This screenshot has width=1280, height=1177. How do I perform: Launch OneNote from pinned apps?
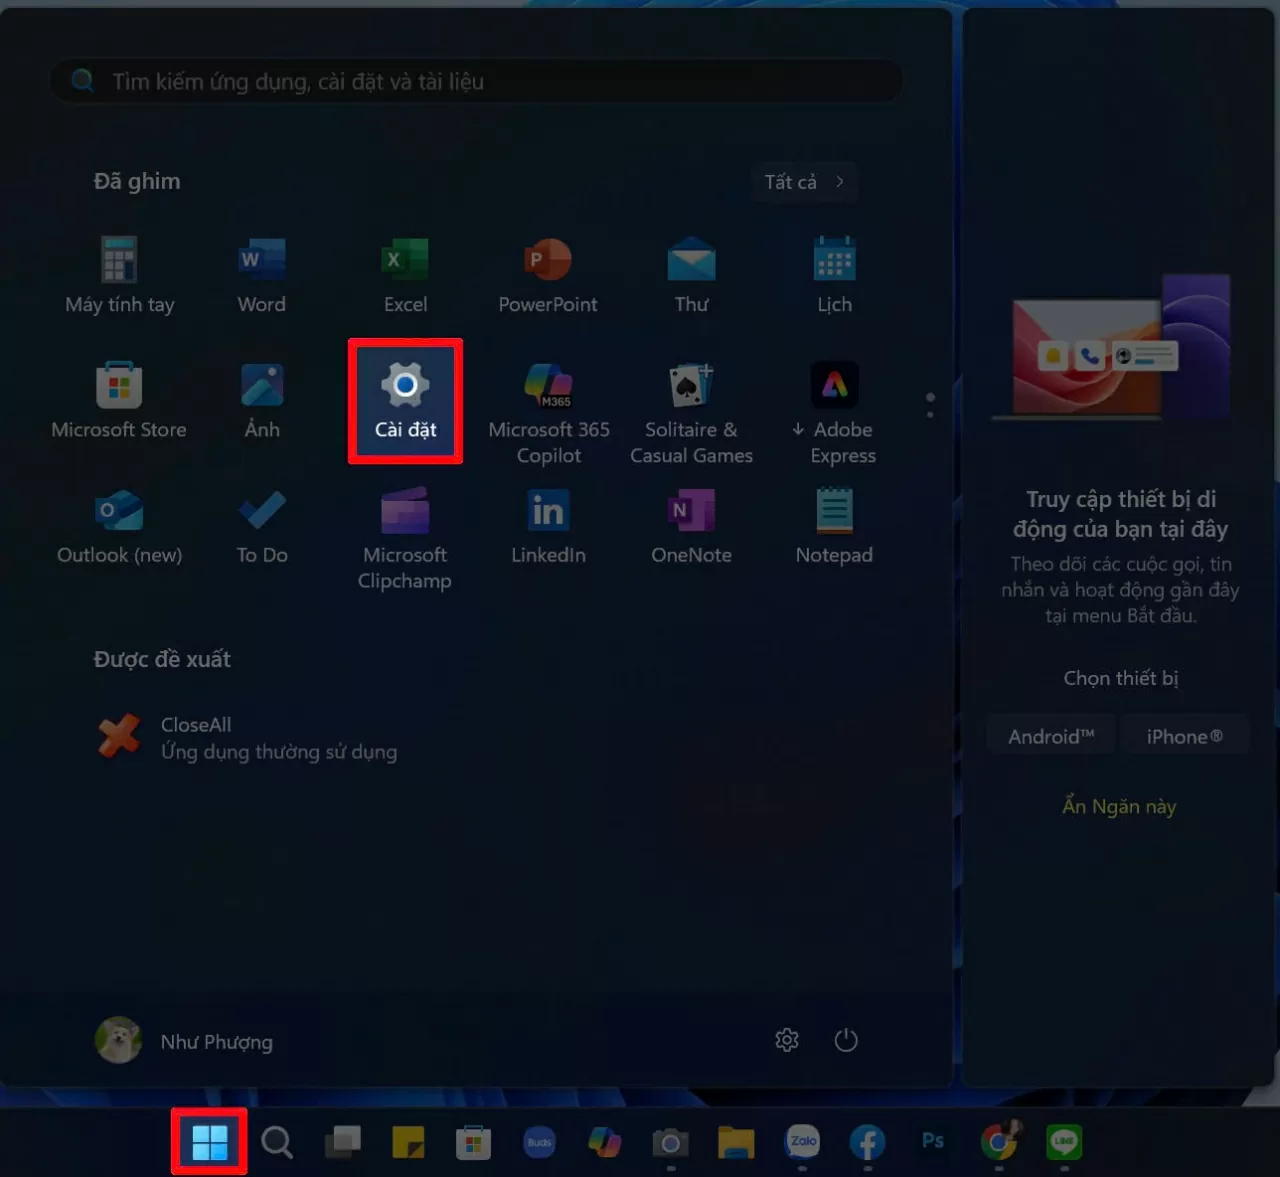coord(691,526)
